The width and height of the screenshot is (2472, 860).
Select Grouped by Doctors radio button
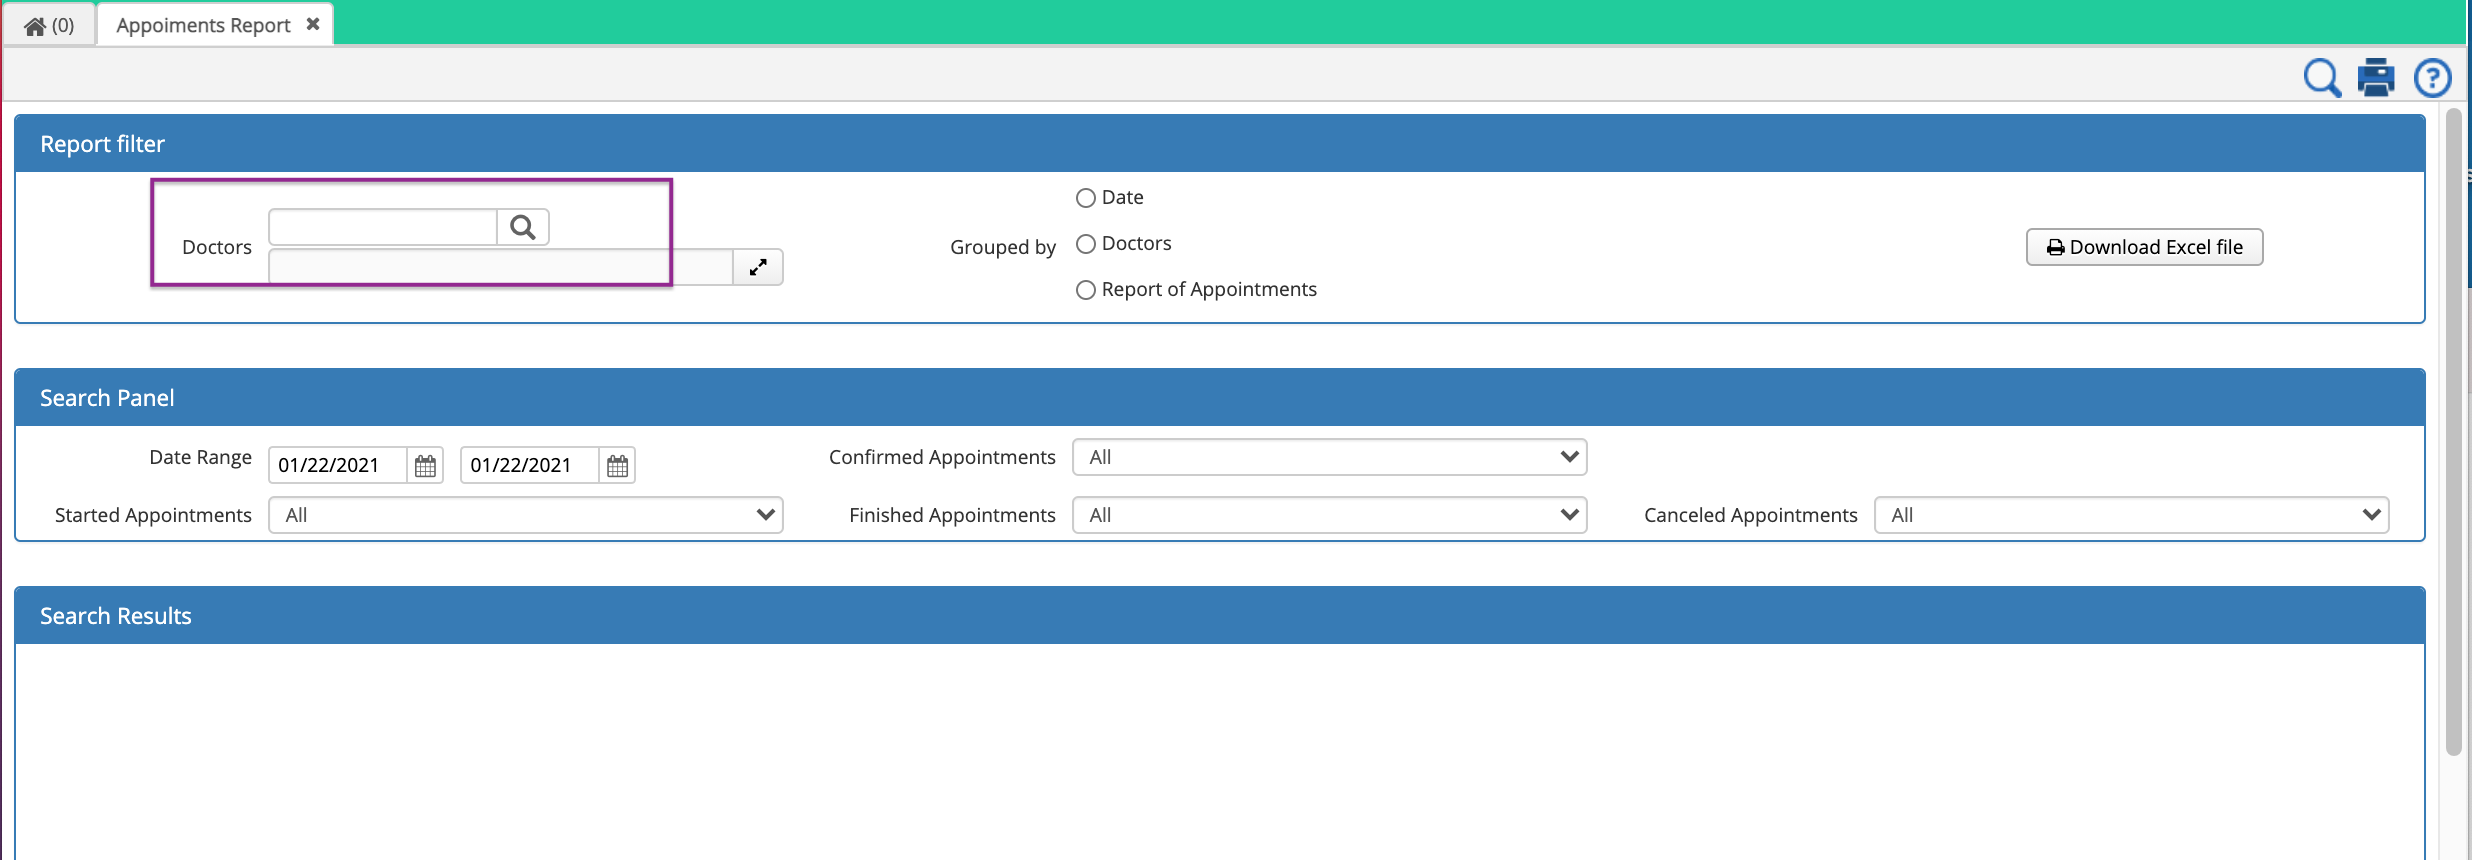[x=1085, y=244]
